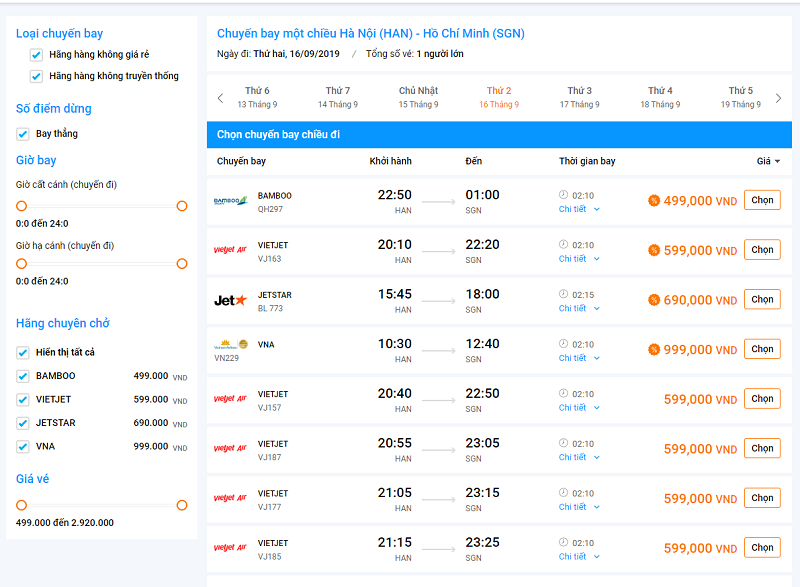This screenshot has height=587, width=800.
Task: Click right handle of landing time slider
Action: click(182, 264)
